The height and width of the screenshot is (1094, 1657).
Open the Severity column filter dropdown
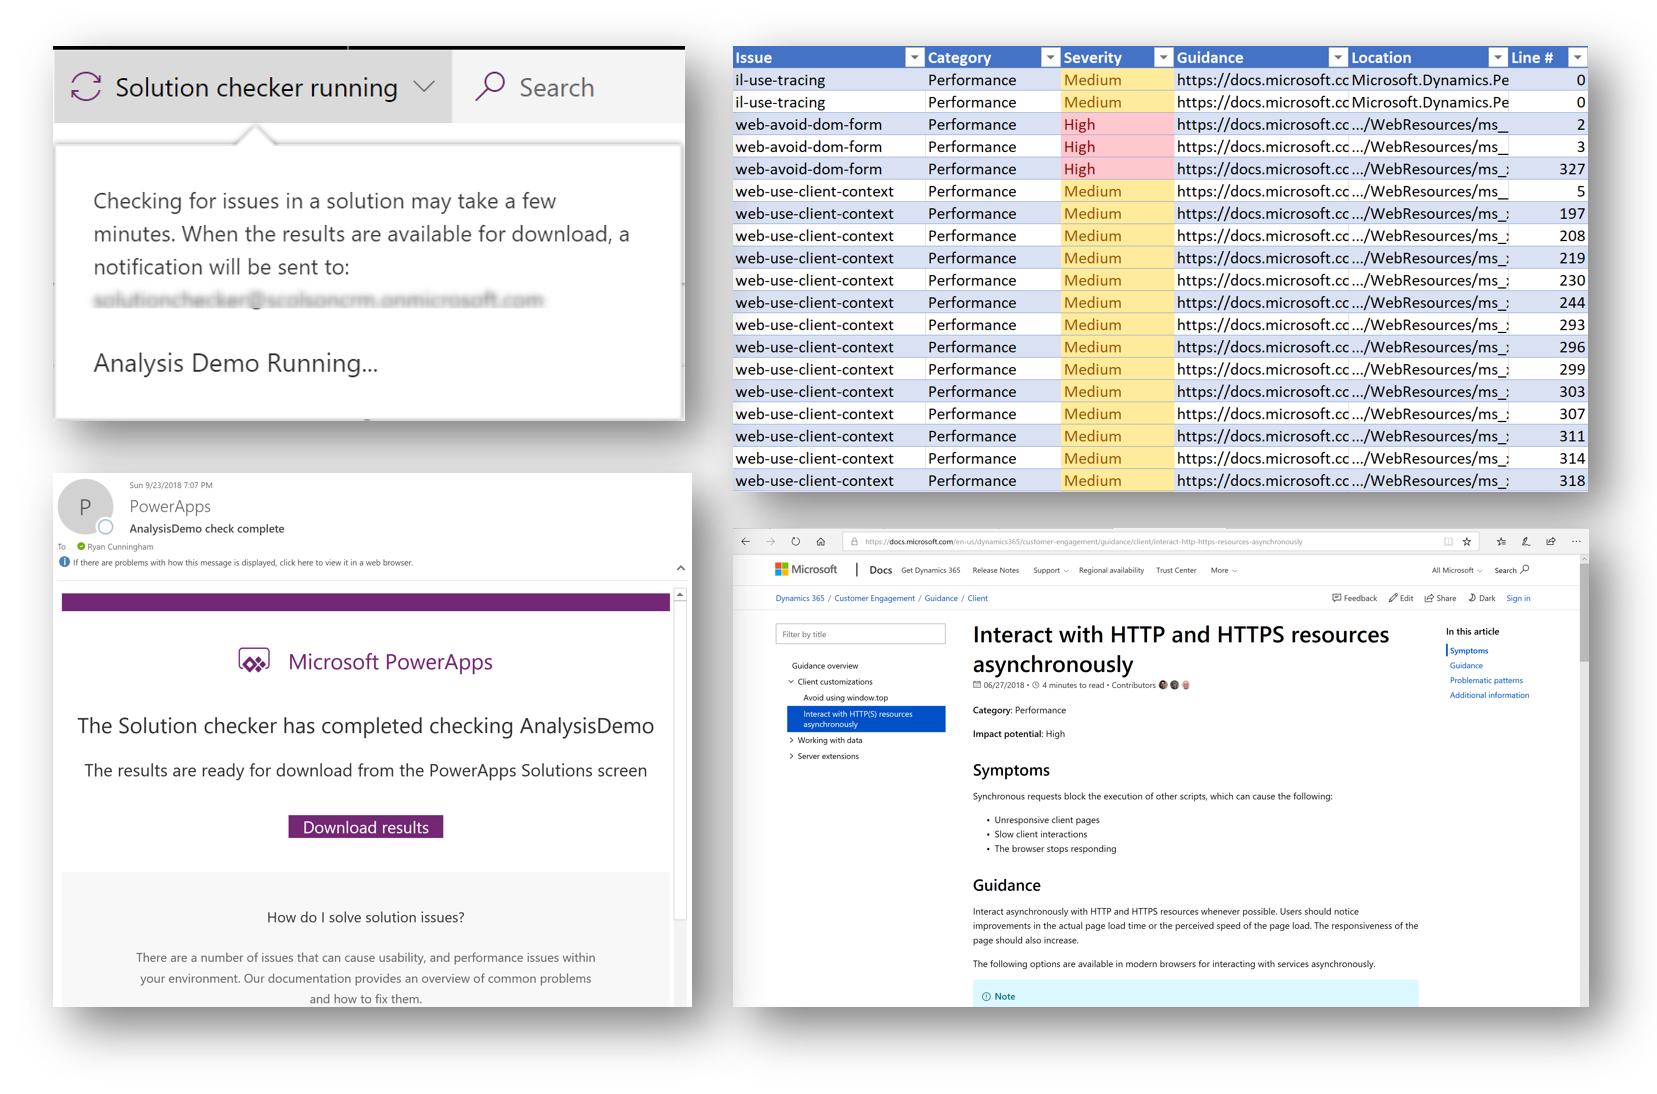(1163, 57)
